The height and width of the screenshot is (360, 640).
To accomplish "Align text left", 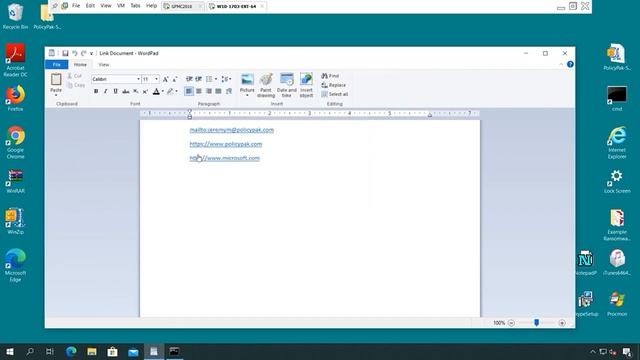I will click(x=189, y=91).
